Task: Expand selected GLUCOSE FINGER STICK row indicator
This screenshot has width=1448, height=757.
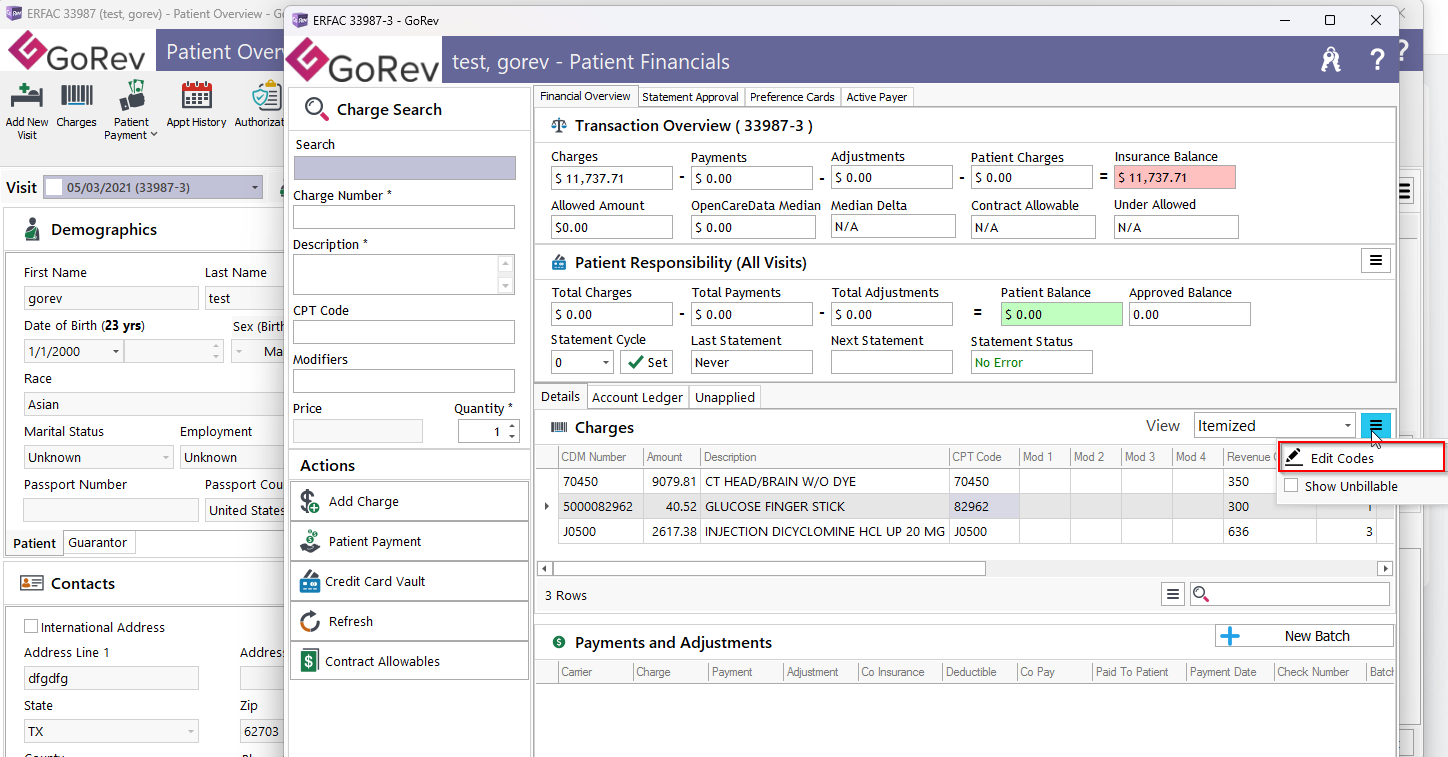Action: [x=546, y=506]
